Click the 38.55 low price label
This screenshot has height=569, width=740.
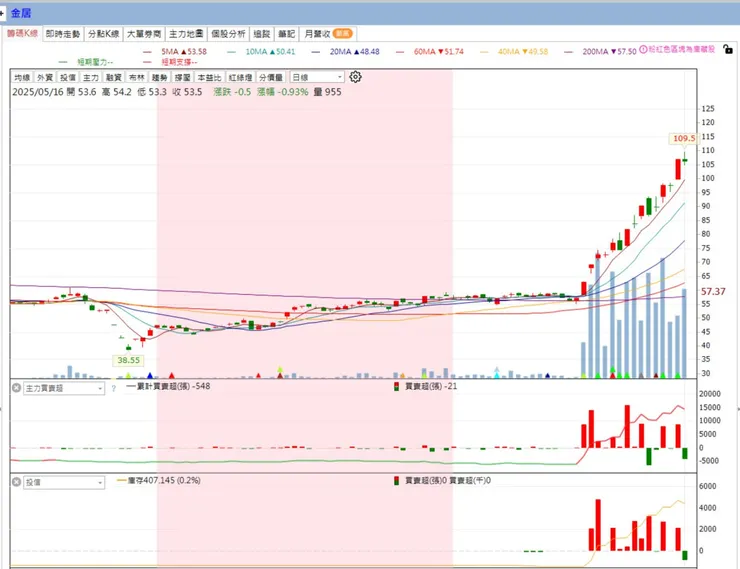(x=128, y=360)
